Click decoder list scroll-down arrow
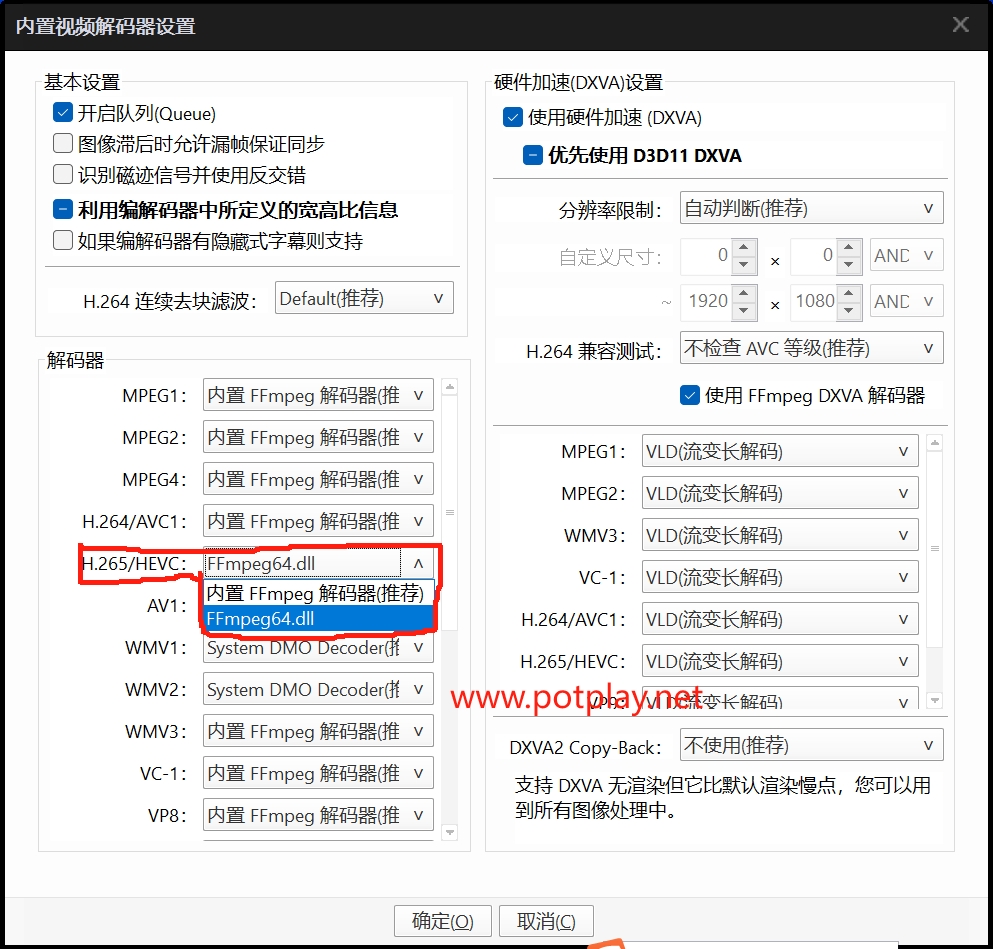Screen dimensions: 993x949 450,831
